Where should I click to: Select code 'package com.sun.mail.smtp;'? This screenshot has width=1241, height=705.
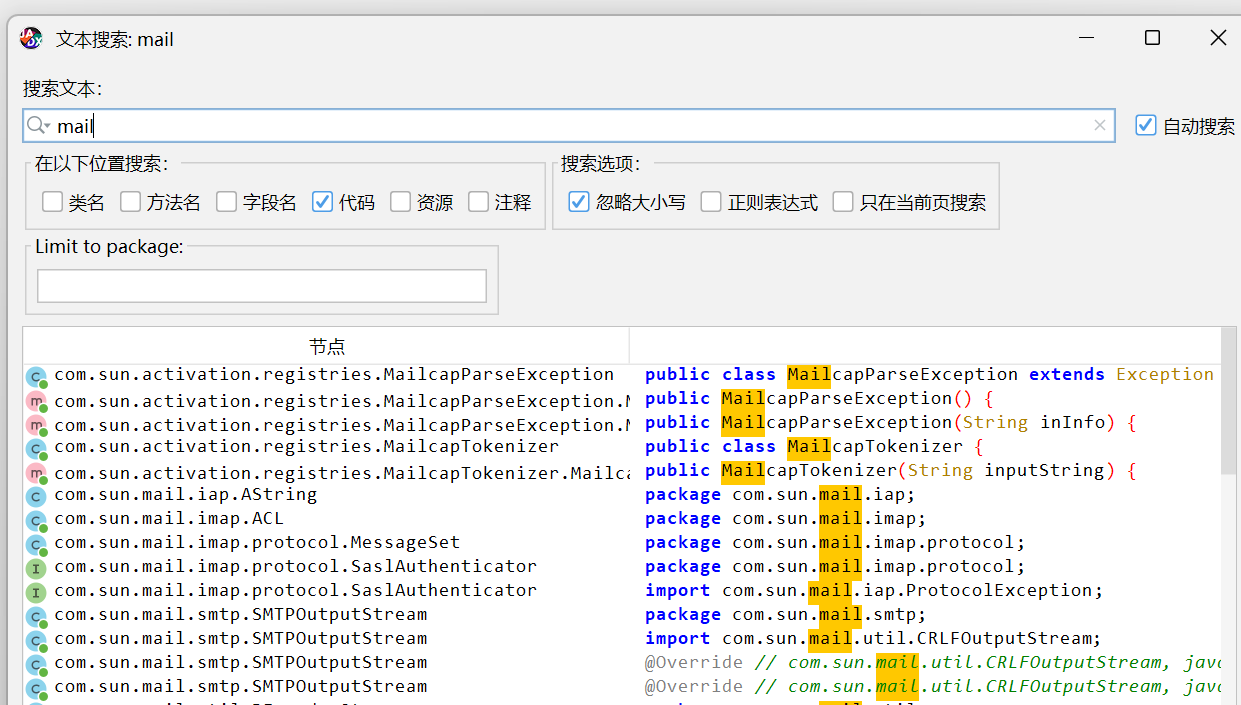(x=786, y=614)
